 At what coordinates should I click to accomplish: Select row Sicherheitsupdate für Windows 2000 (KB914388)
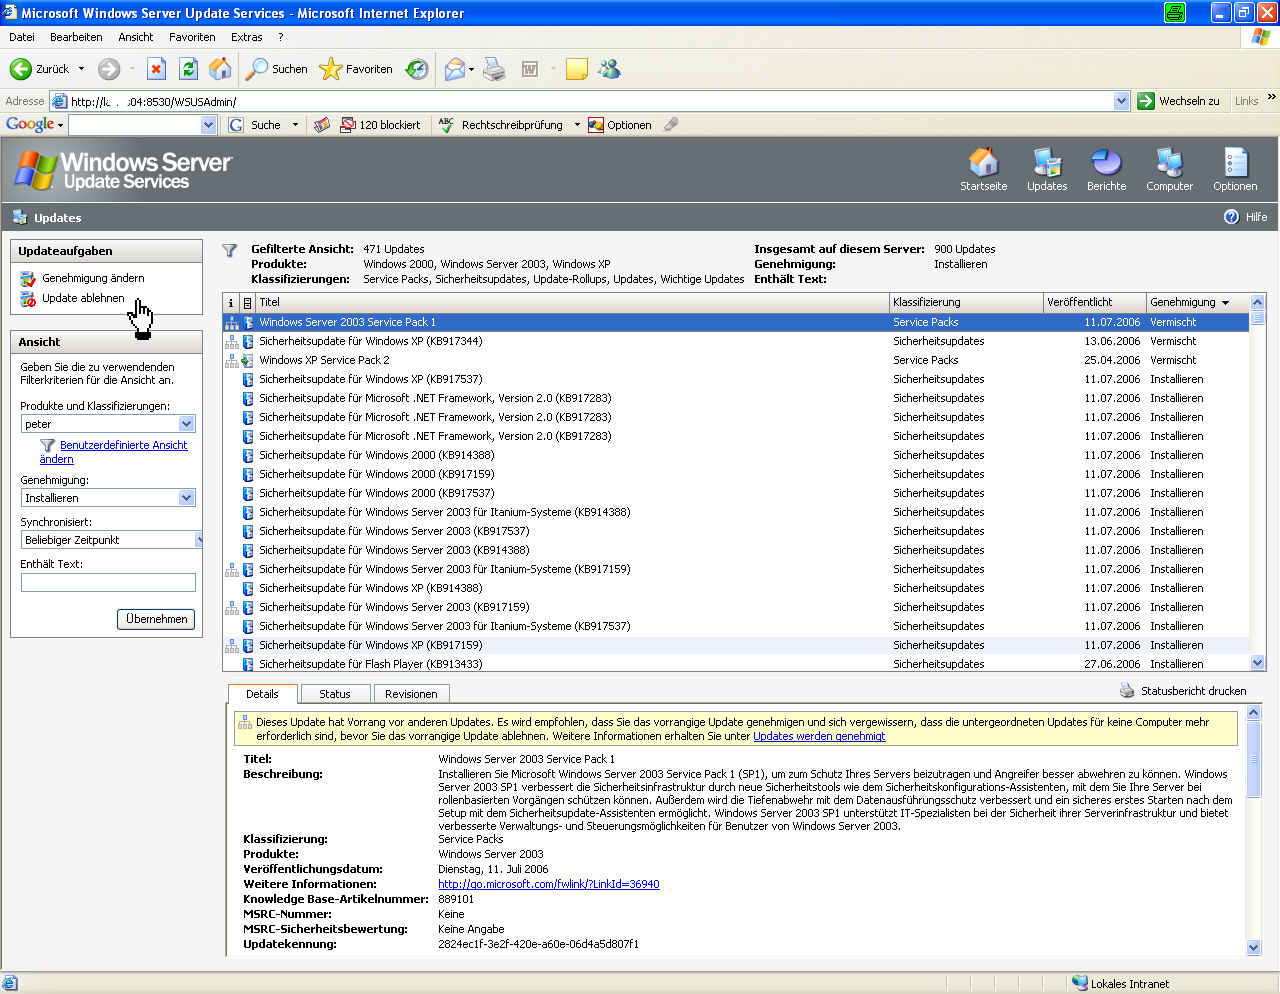click(735, 455)
